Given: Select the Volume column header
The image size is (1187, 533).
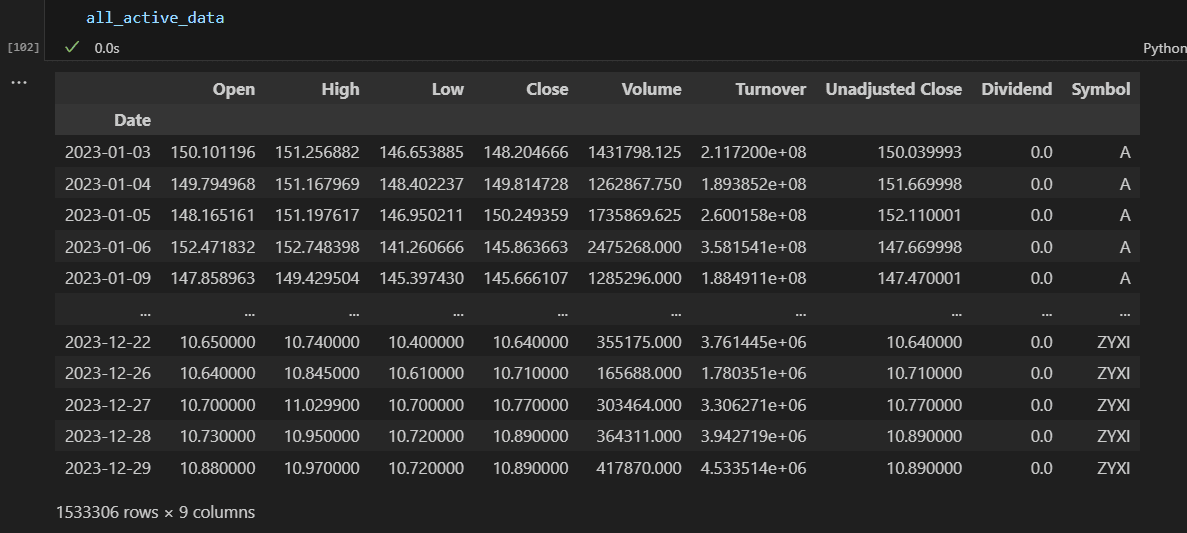Looking at the screenshot, I should (x=651, y=89).
